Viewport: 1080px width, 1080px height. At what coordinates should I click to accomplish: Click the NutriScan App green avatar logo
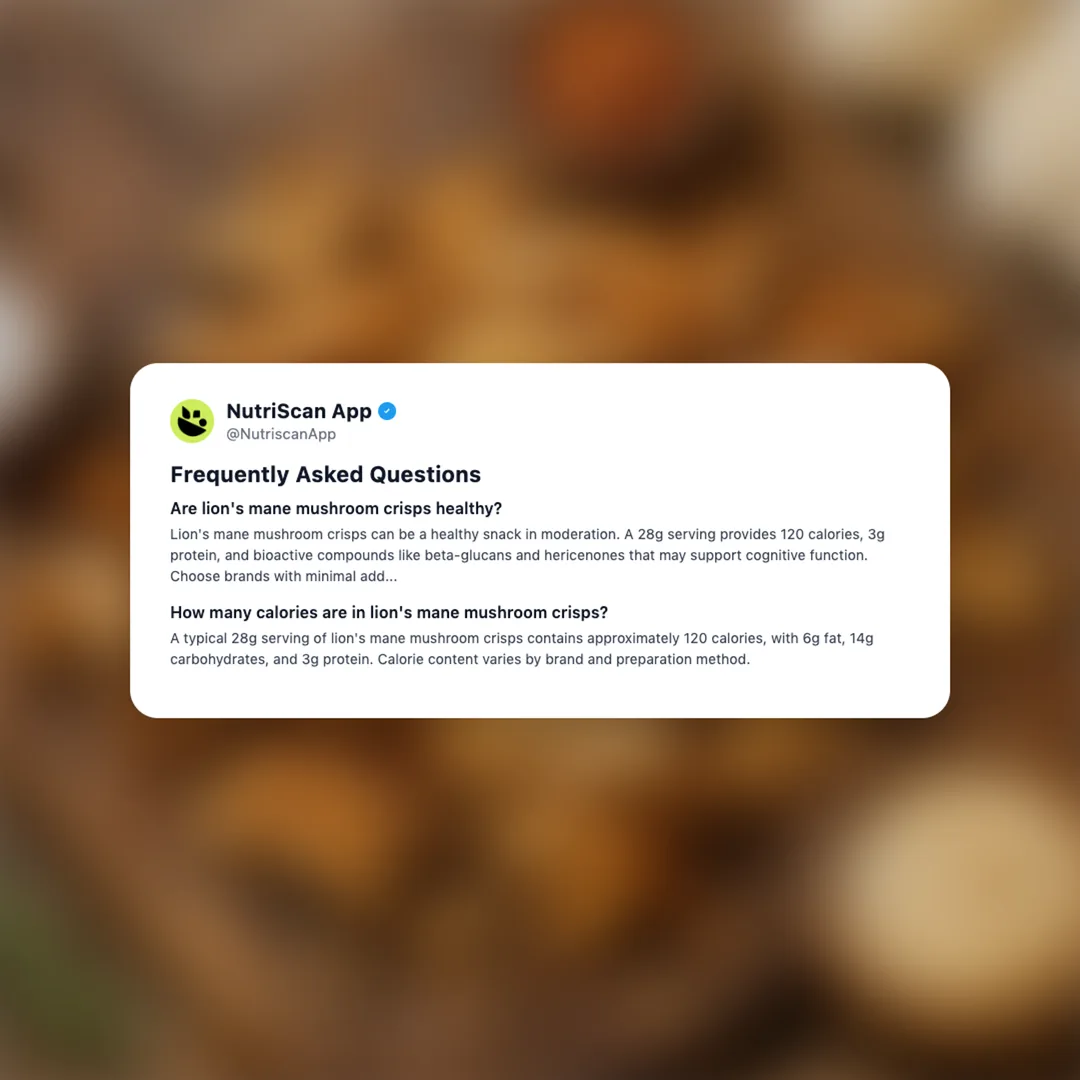click(x=192, y=421)
